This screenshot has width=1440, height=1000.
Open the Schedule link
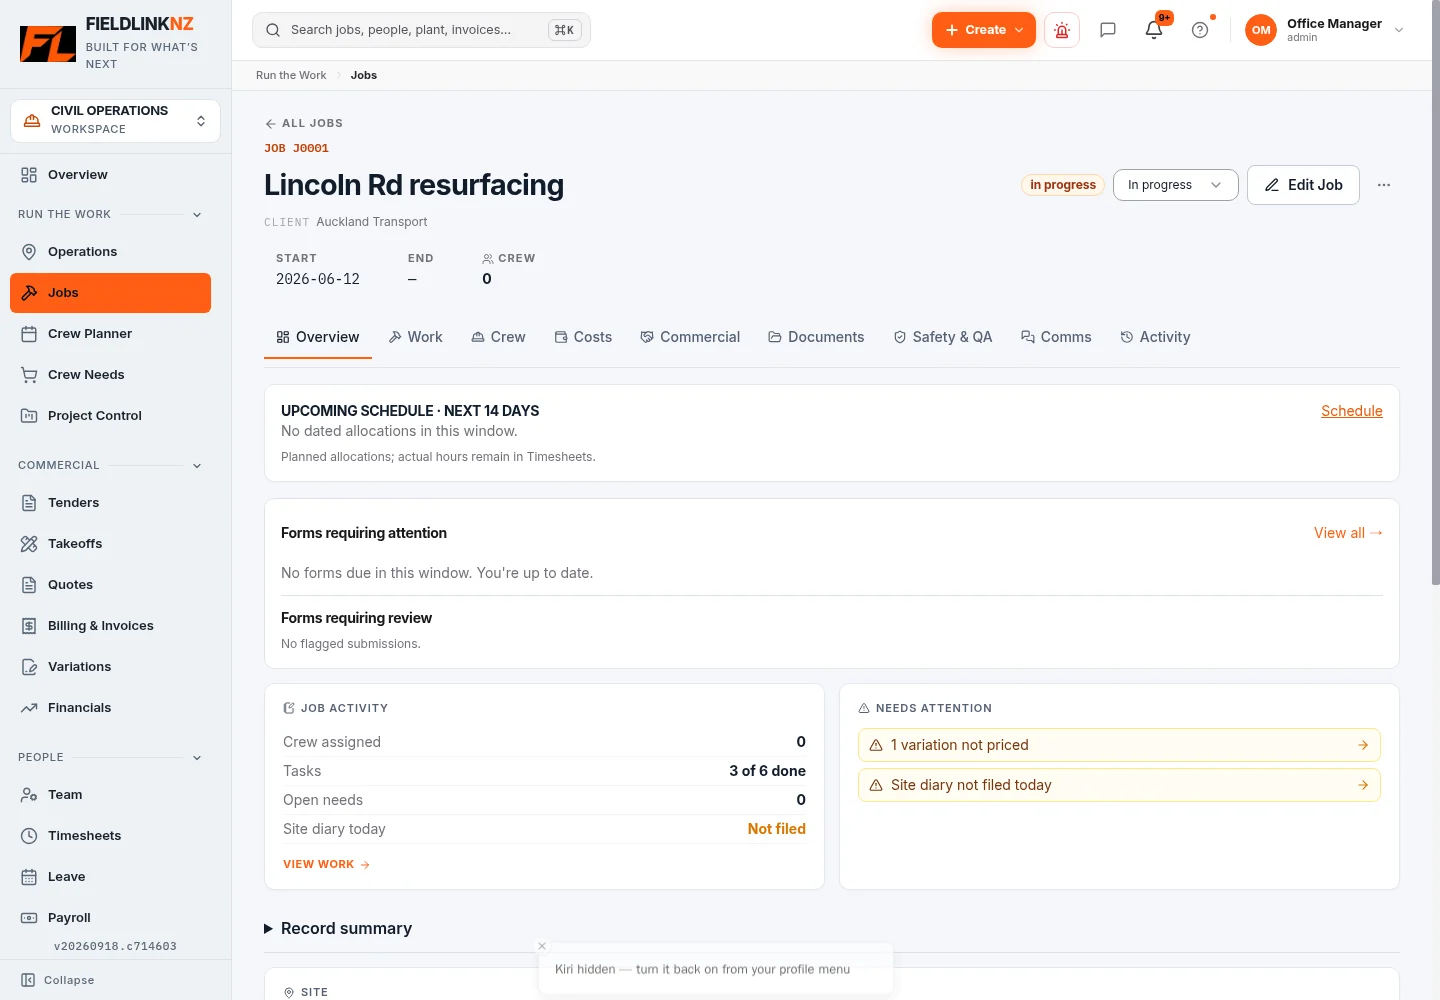point(1352,411)
